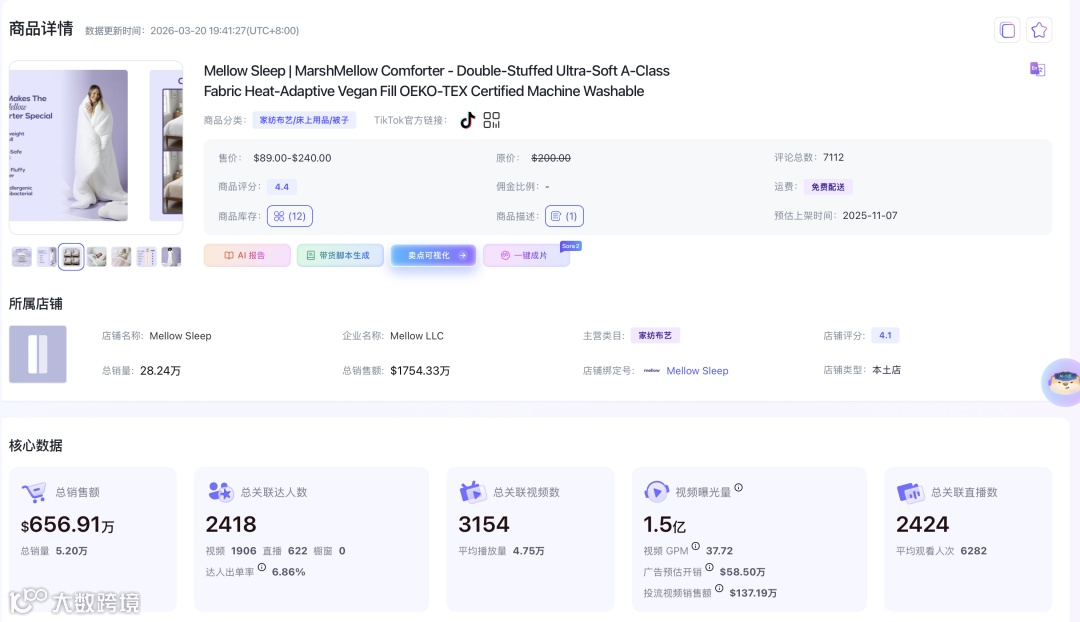Screen dimensions: 1080x622
Task: Click the store type value 本土店
Action: click(886, 370)
